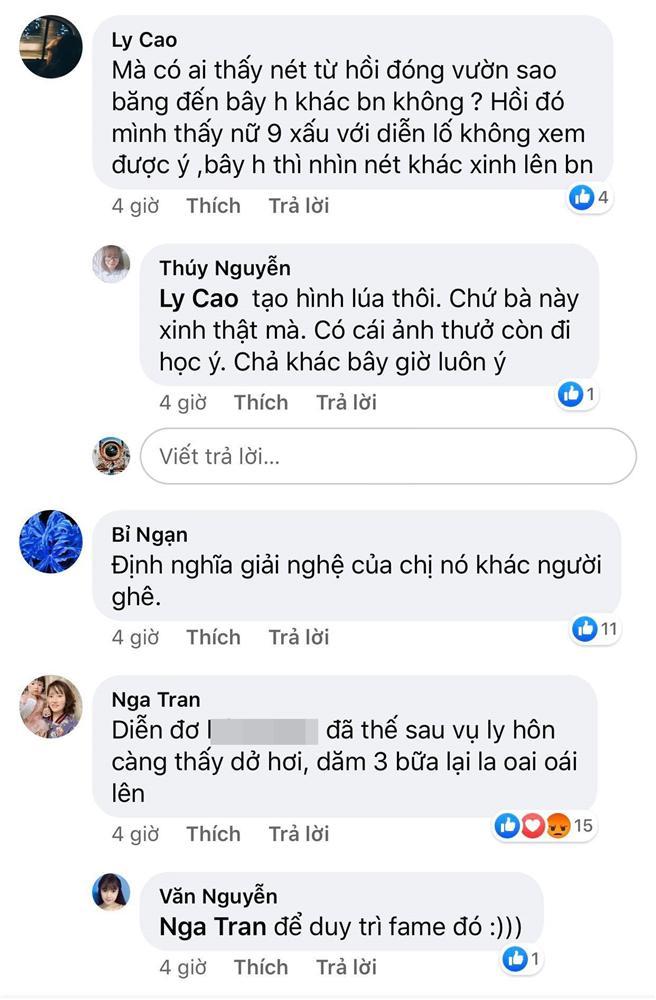This screenshot has height=1000, width=656.
Task: Click the like icon on Bỉ Ngạn's comment
Action: (x=585, y=628)
